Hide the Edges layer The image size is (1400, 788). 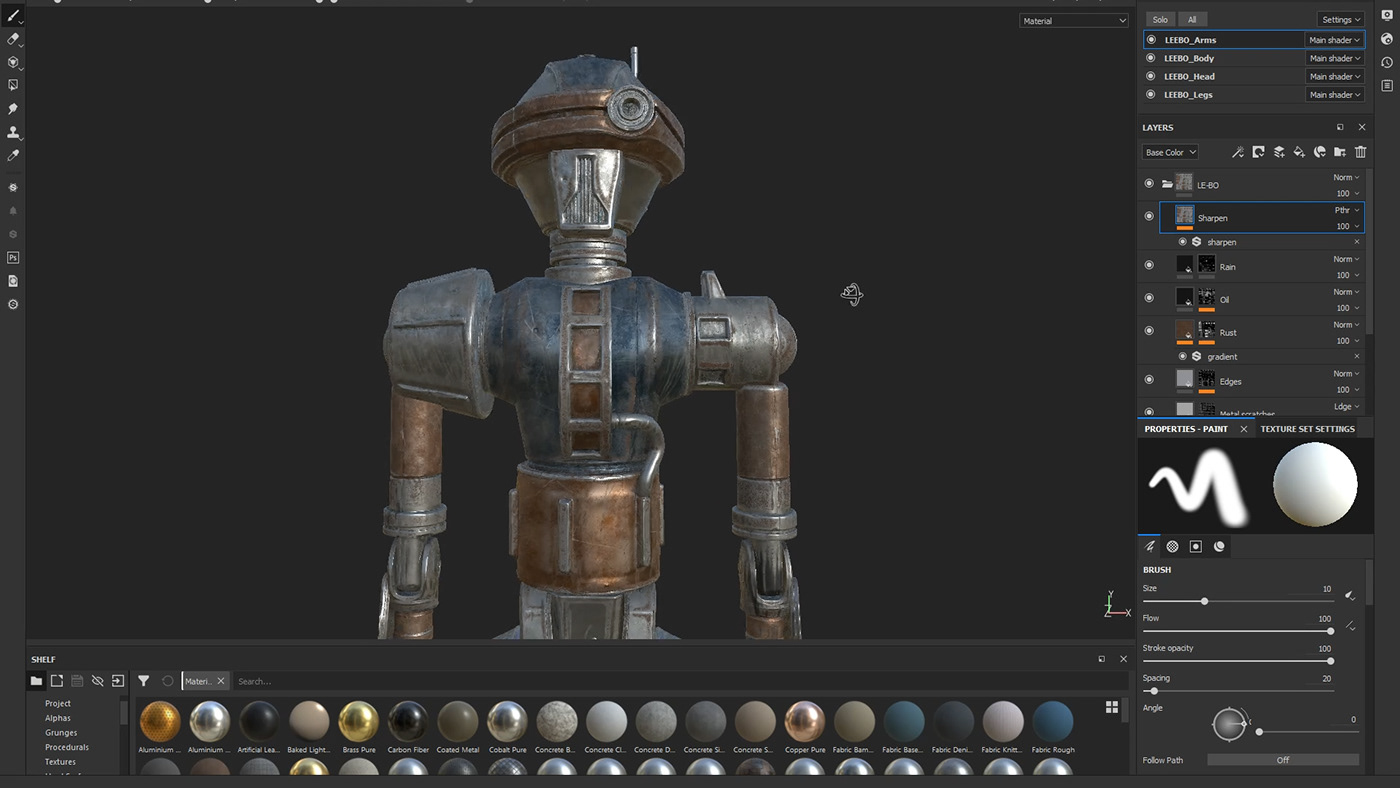pos(1149,380)
